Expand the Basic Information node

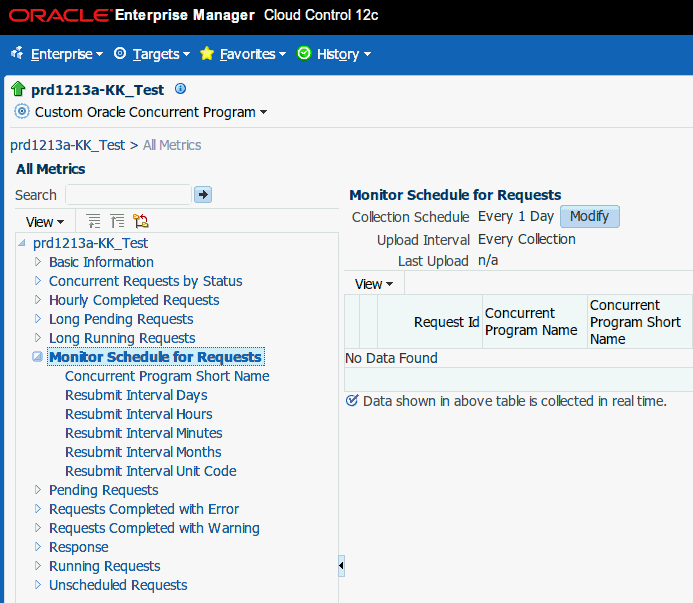pyautogui.click(x=38, y=262)
